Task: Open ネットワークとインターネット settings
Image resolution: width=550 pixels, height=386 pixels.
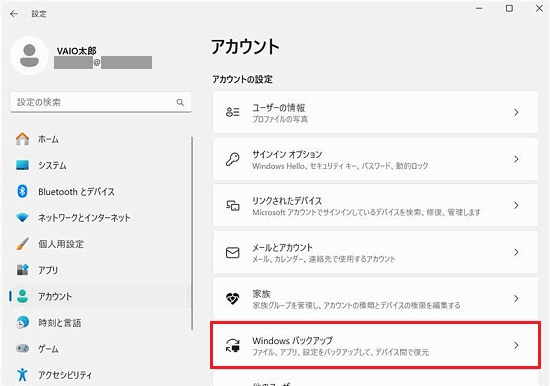Action: 84,218
